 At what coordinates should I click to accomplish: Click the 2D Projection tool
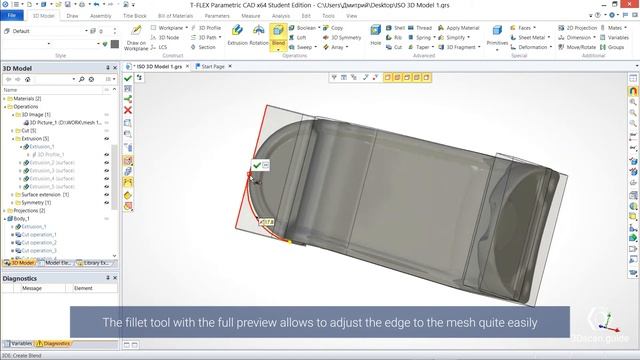click(578, 28)
